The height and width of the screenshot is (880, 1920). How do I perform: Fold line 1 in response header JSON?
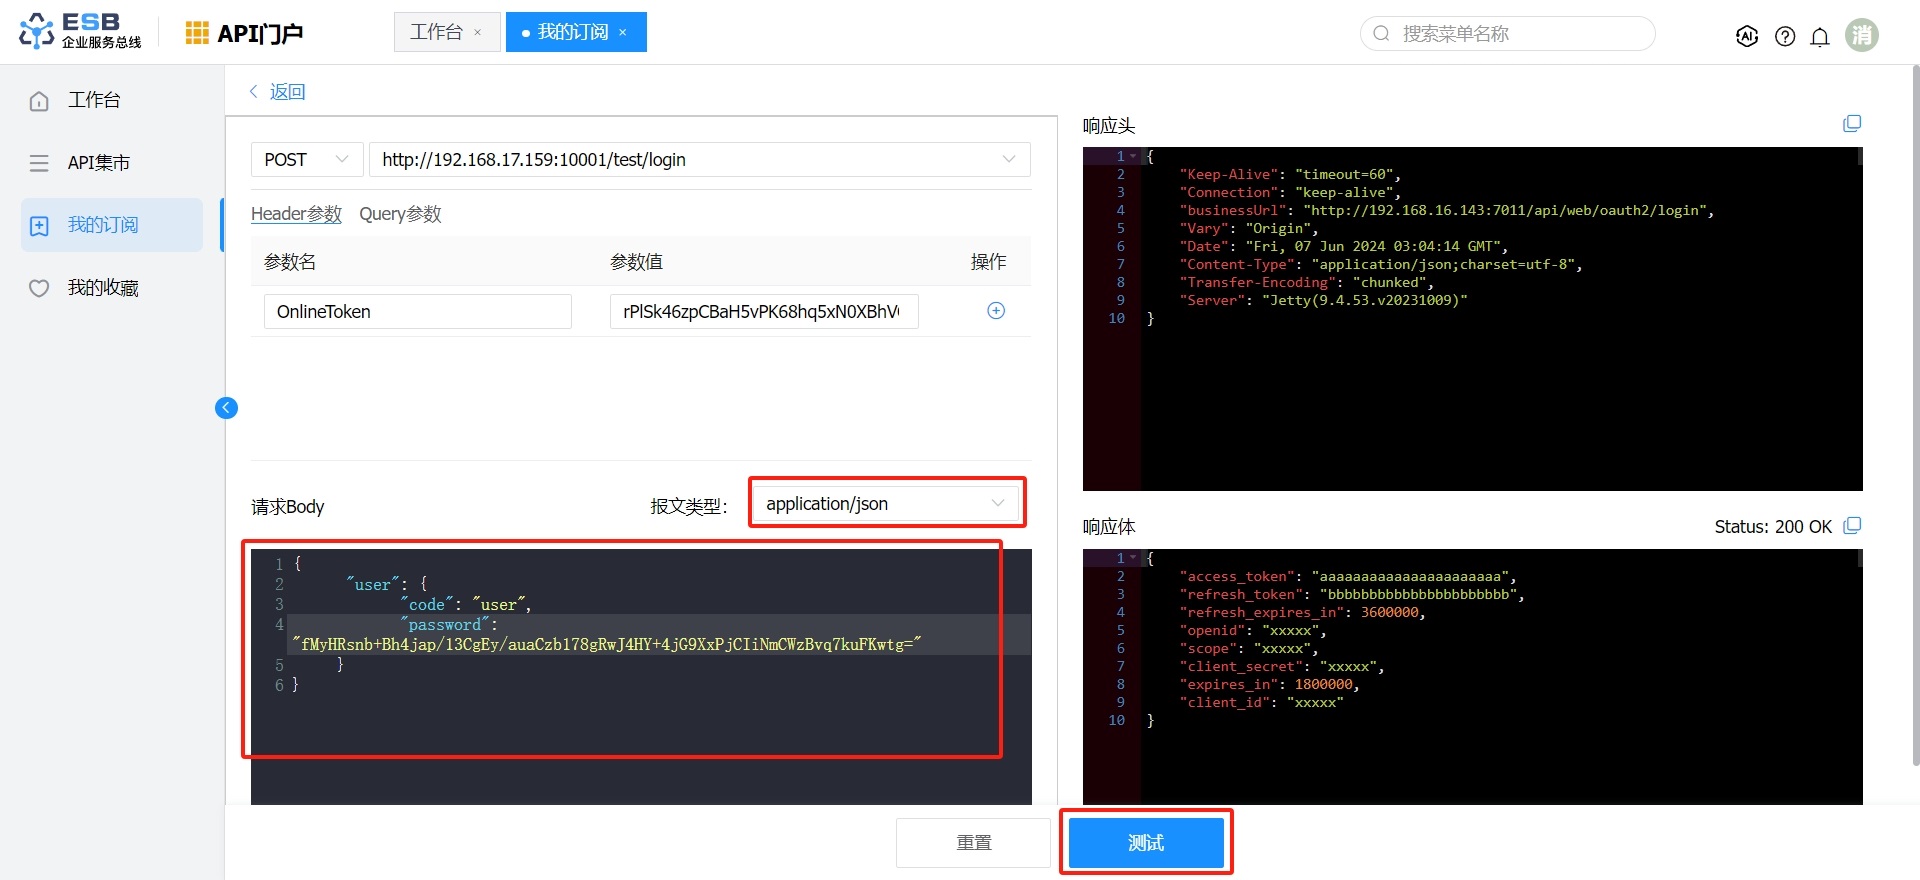point(1133,156)
